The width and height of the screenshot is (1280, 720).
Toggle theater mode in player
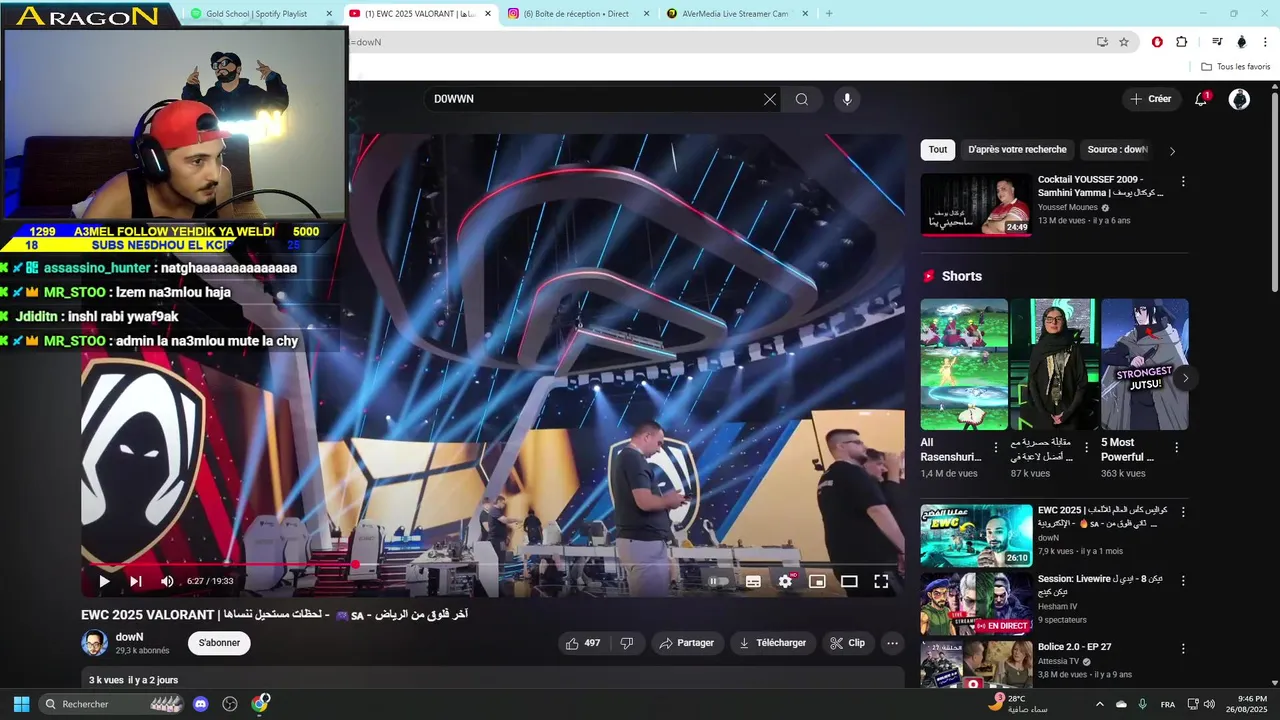[x=849, y=581]
